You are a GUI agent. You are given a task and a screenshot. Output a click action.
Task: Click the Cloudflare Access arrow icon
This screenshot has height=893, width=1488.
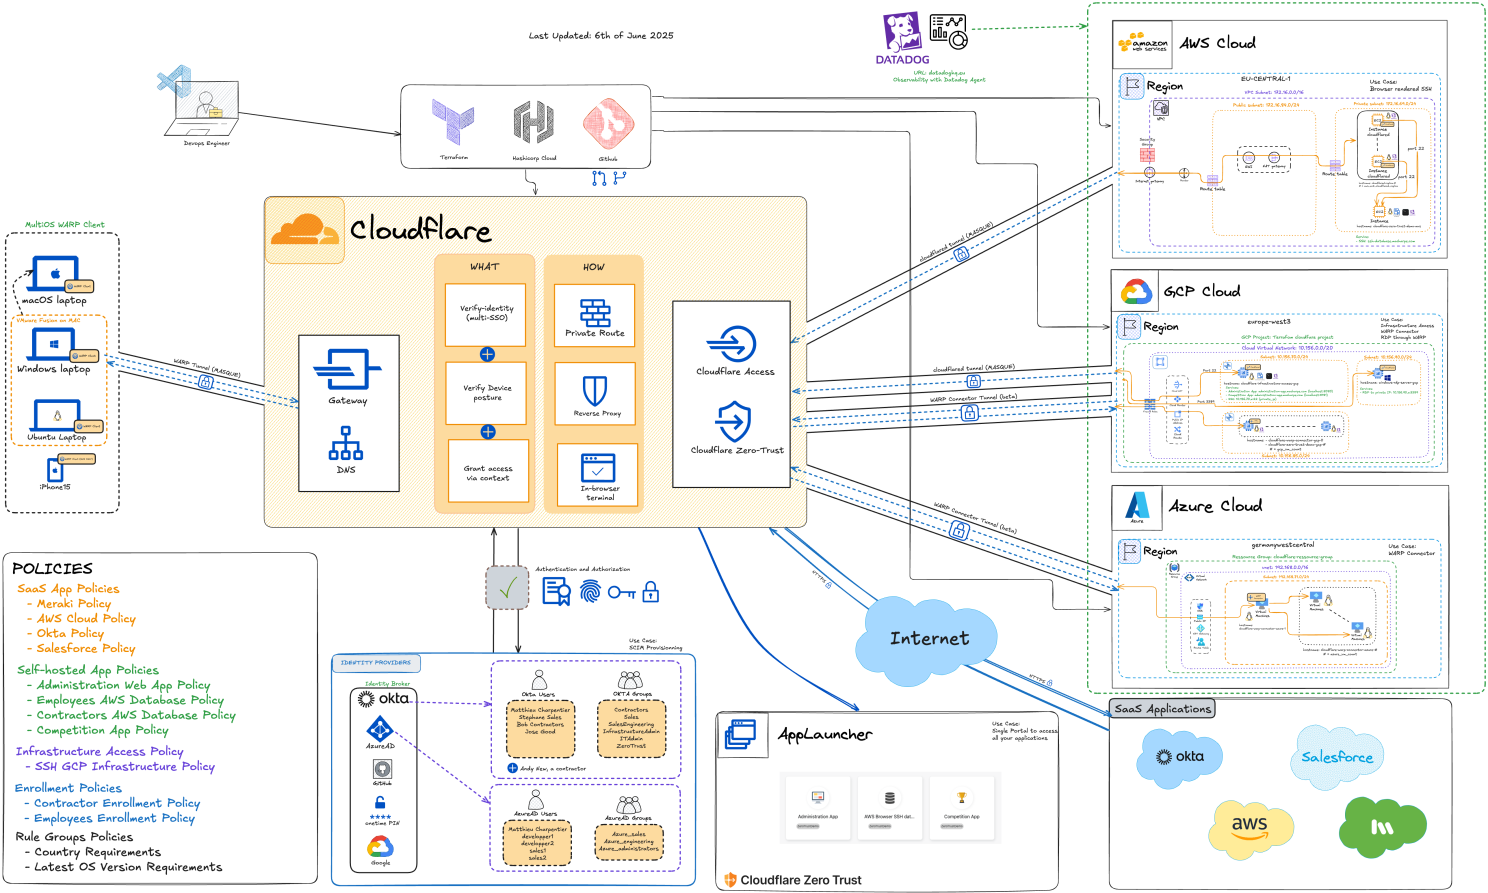733,344
